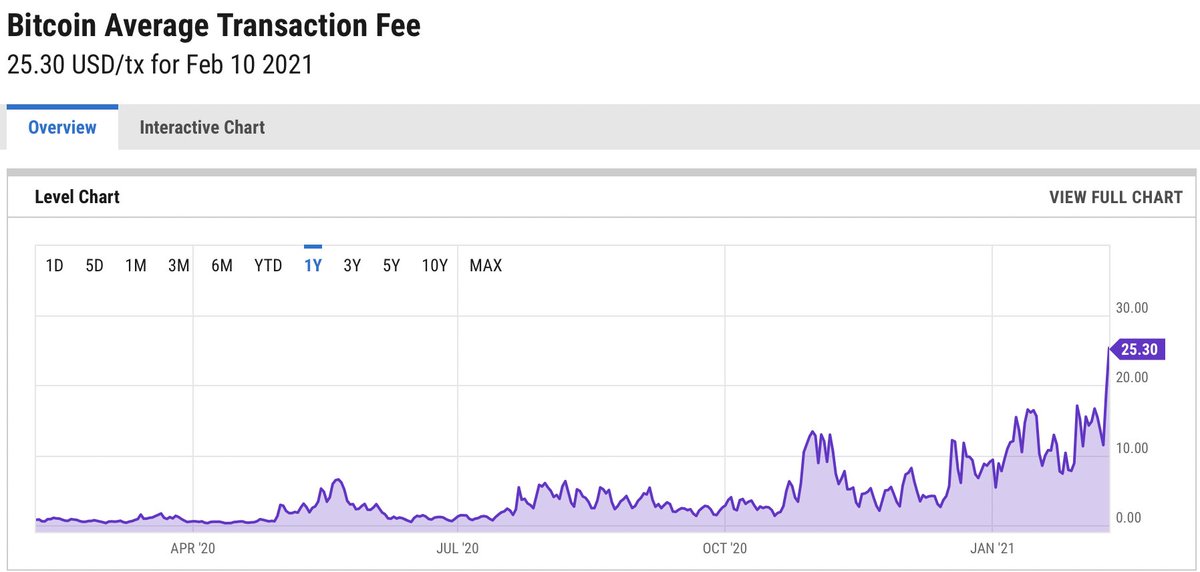This screenshot has width=1200, height=572.
Task: Show the MAX time range
Action: [x=486, y=265]
